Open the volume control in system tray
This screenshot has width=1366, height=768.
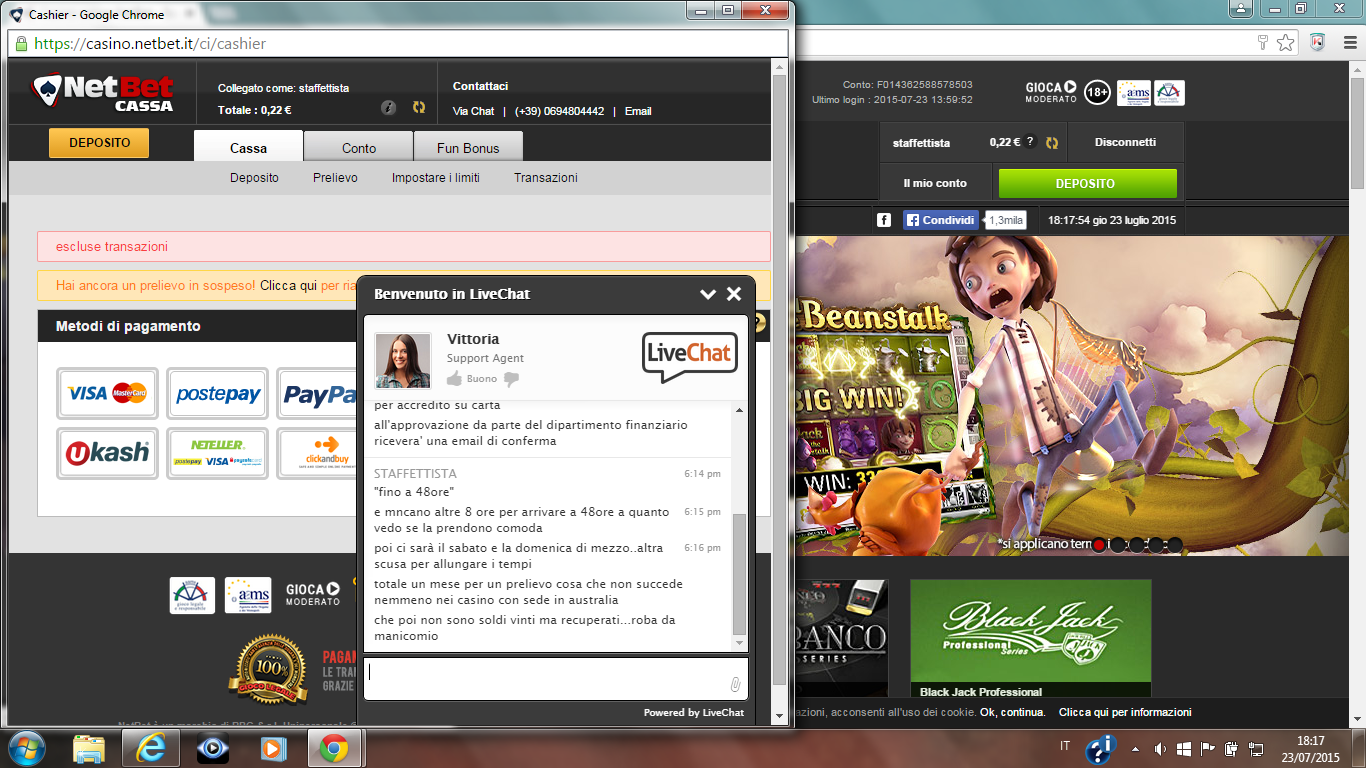pos(1160,748)
